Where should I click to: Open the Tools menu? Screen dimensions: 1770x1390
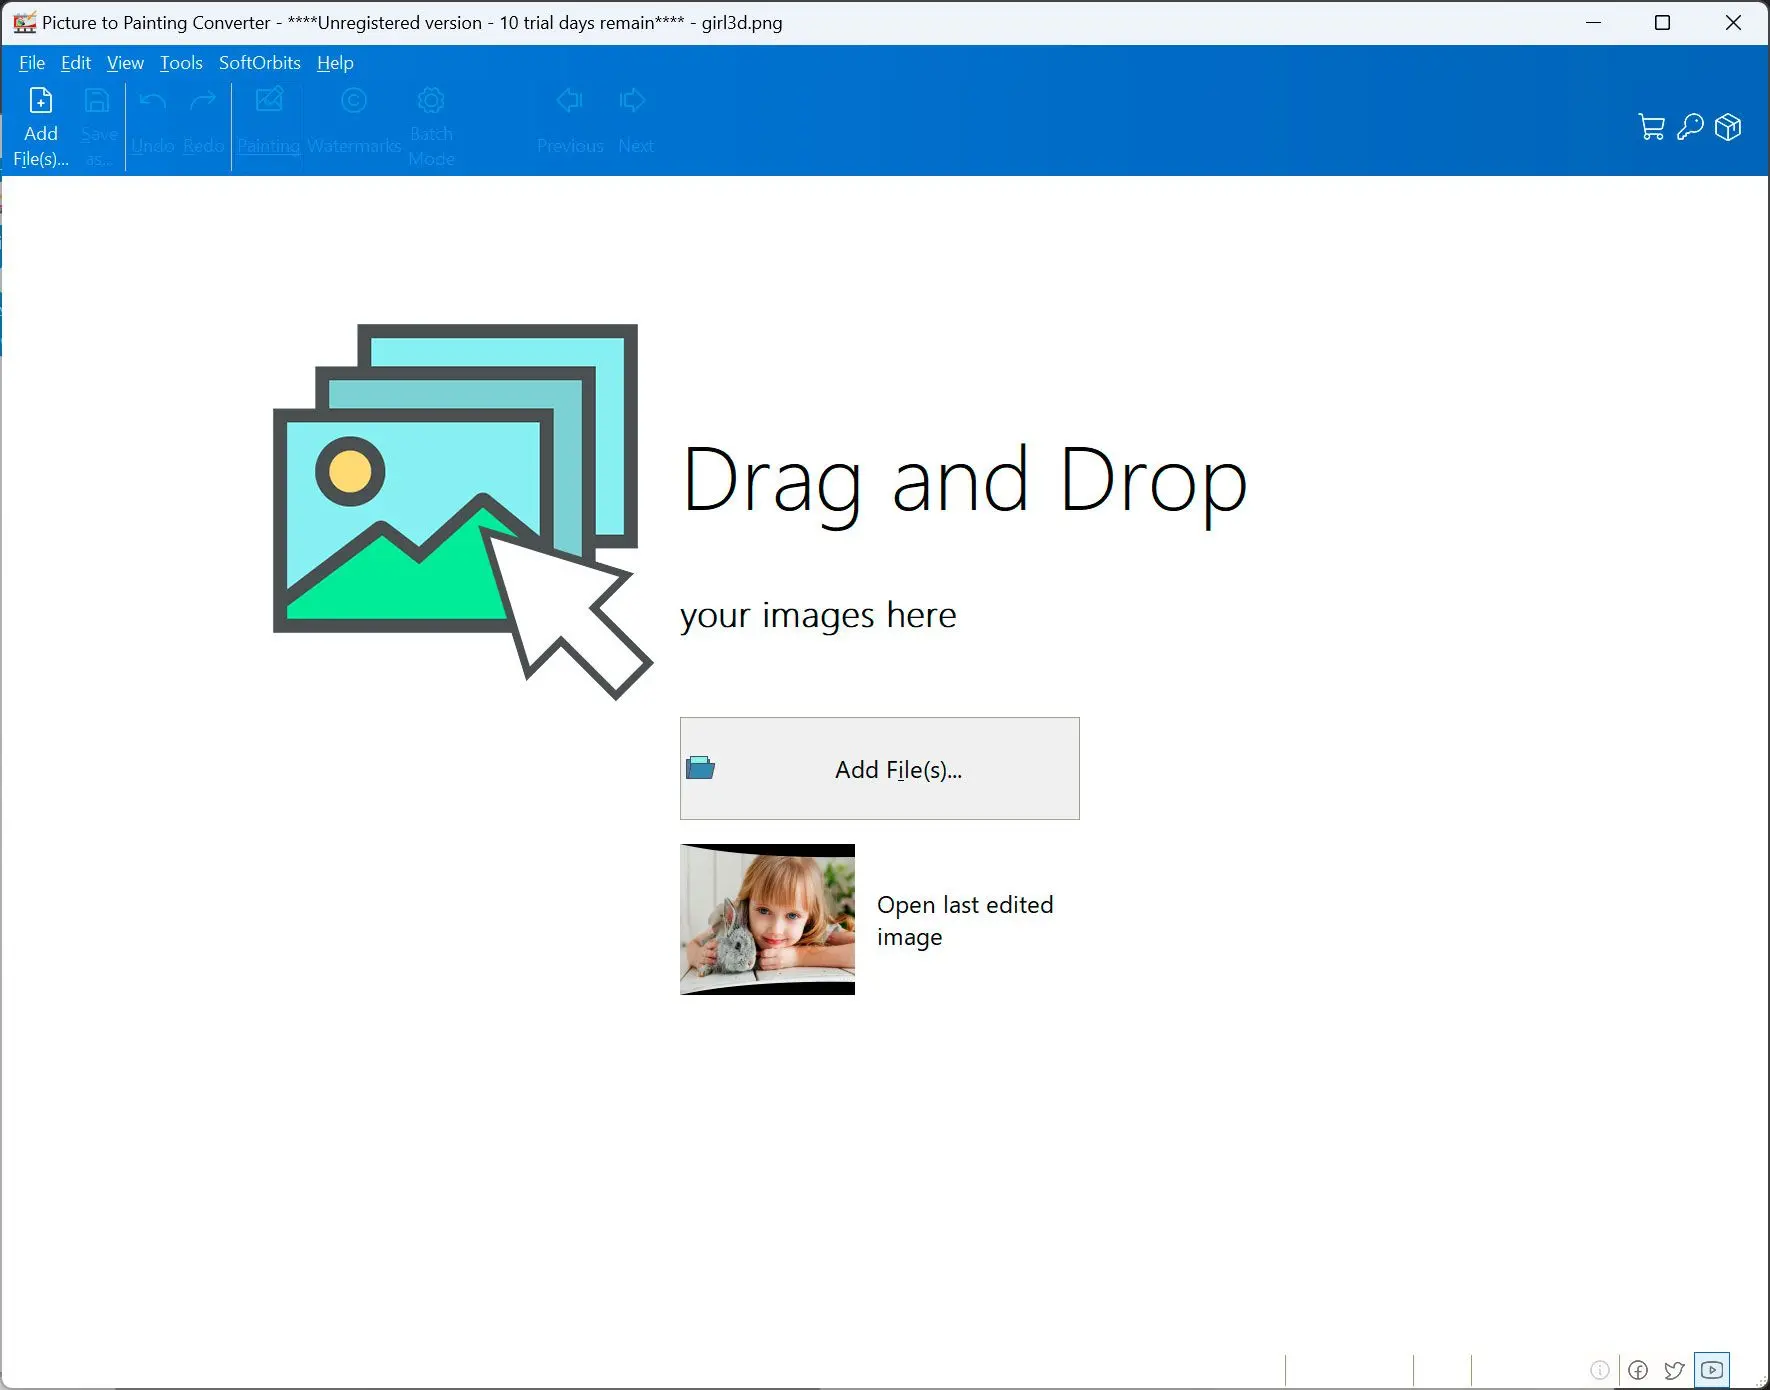point(181,63)
